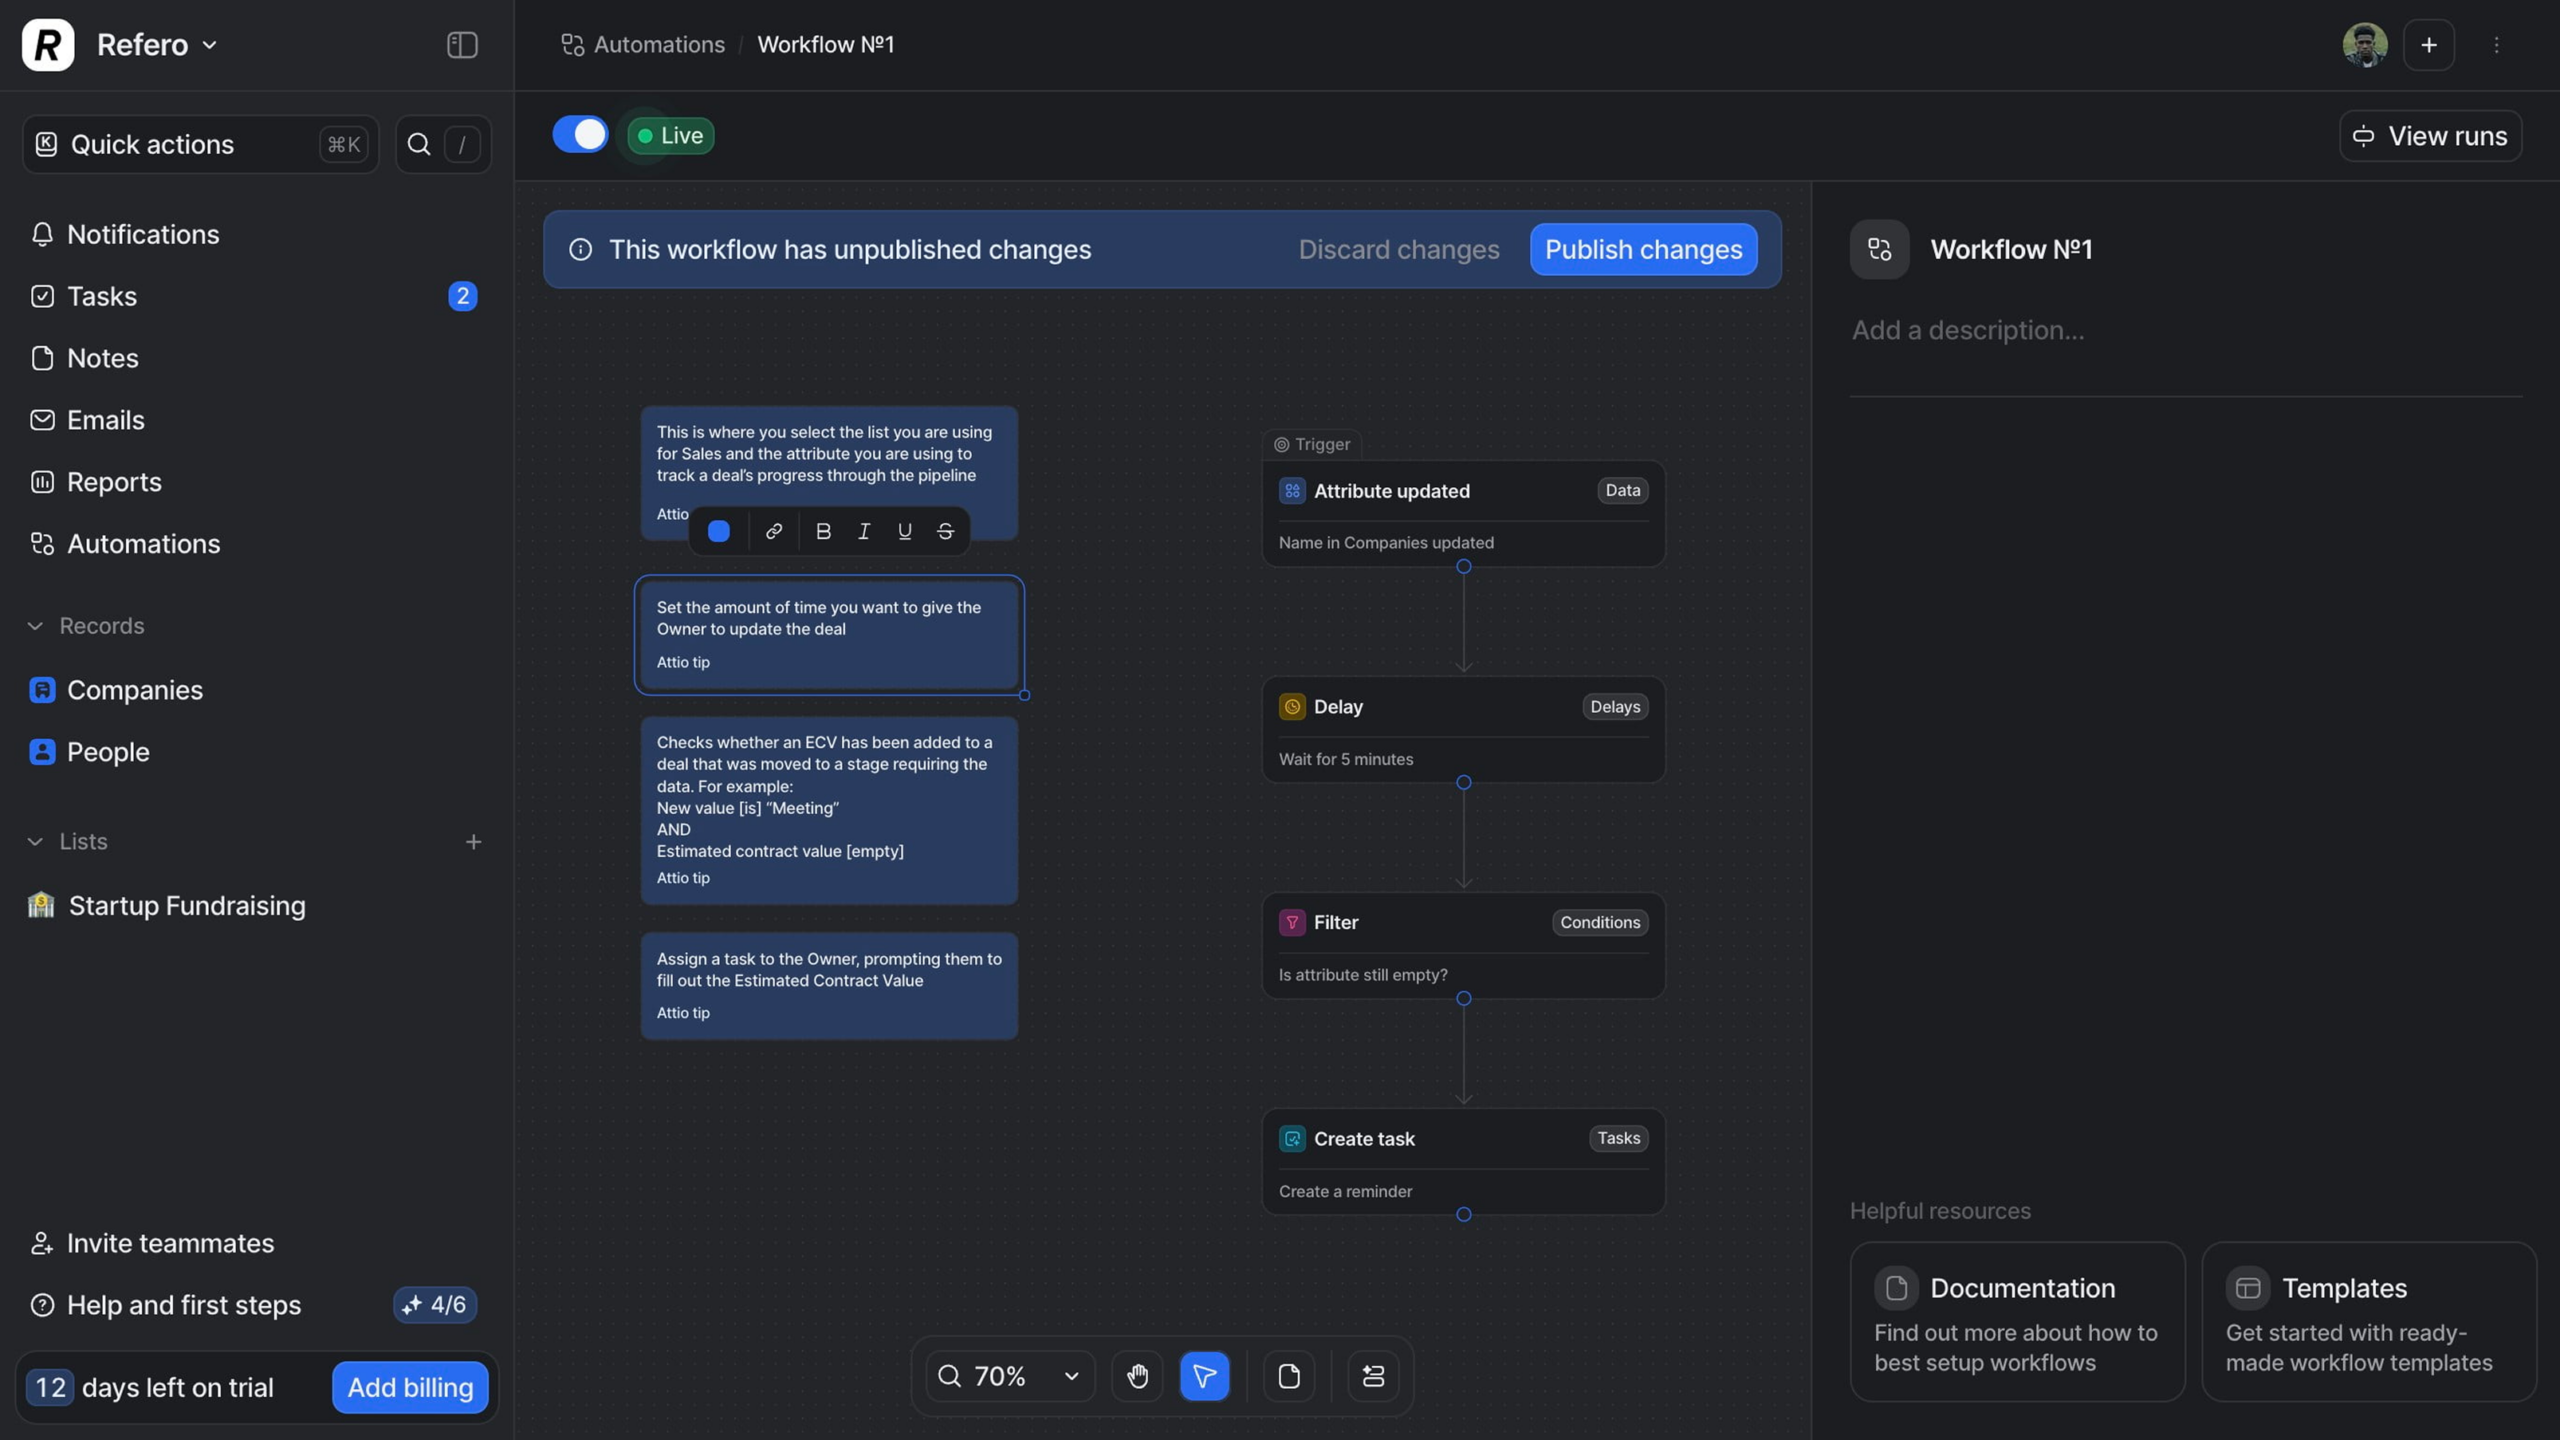Viewport: 2560px width, 1440px height.
Task: Click the link icon in text toolbar
Action: pos(773,531)
